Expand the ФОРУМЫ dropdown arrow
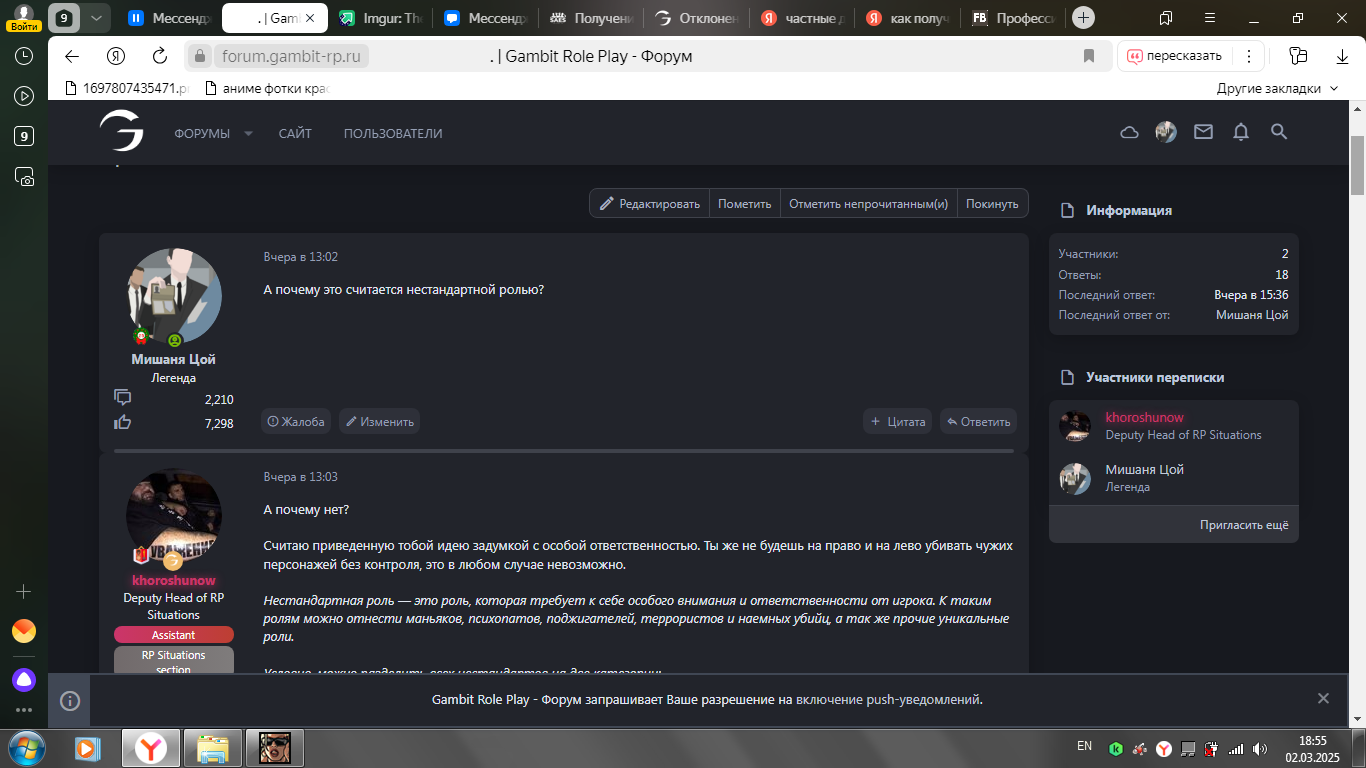Viewport: 1366px width, 768px height. click(249, 134)
